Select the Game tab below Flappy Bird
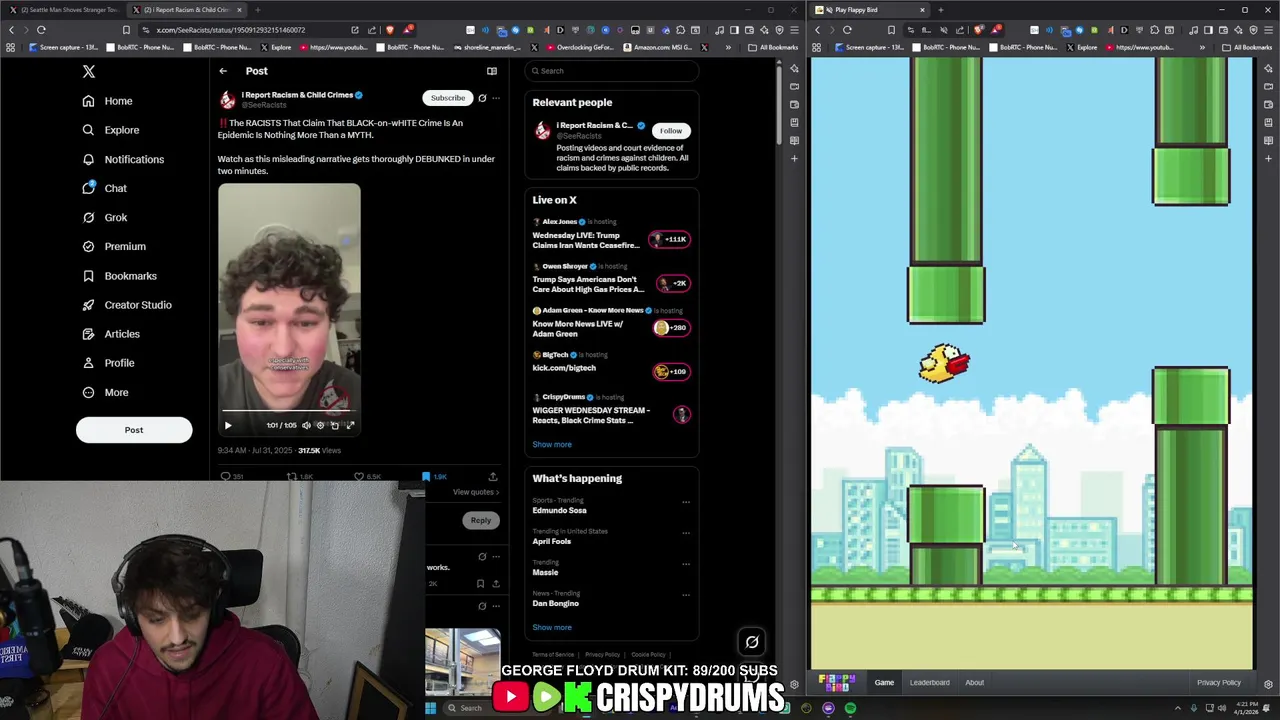Viewport: 1280px width, 720px height. [884, 682]
